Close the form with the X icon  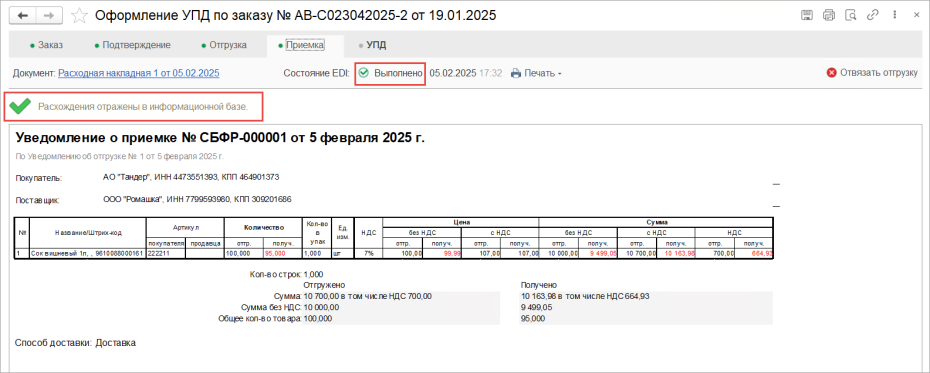coord(916,16)
